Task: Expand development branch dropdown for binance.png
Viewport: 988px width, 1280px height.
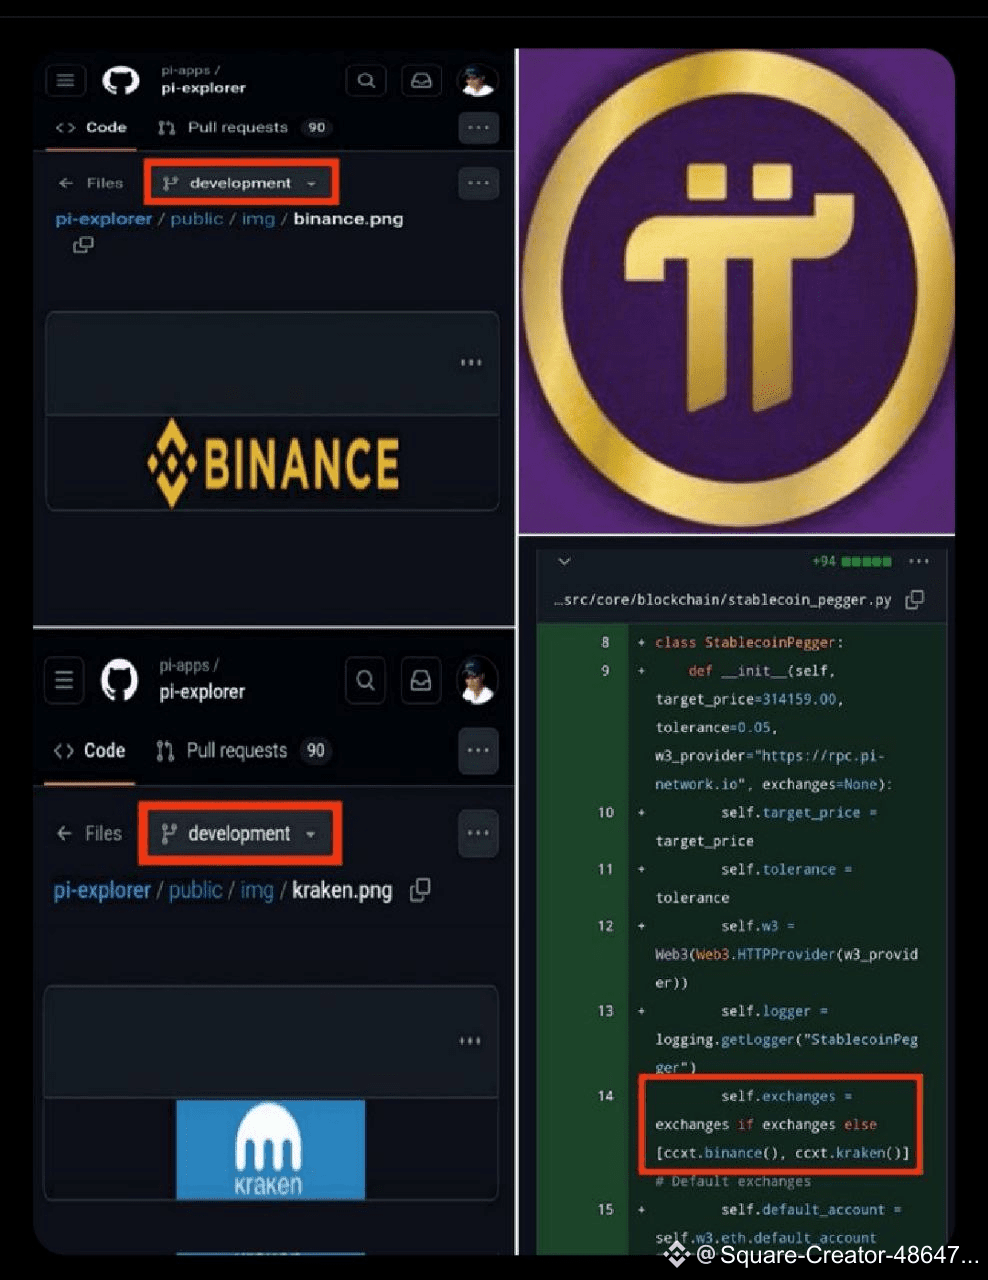Action: [x=240, y=183]
